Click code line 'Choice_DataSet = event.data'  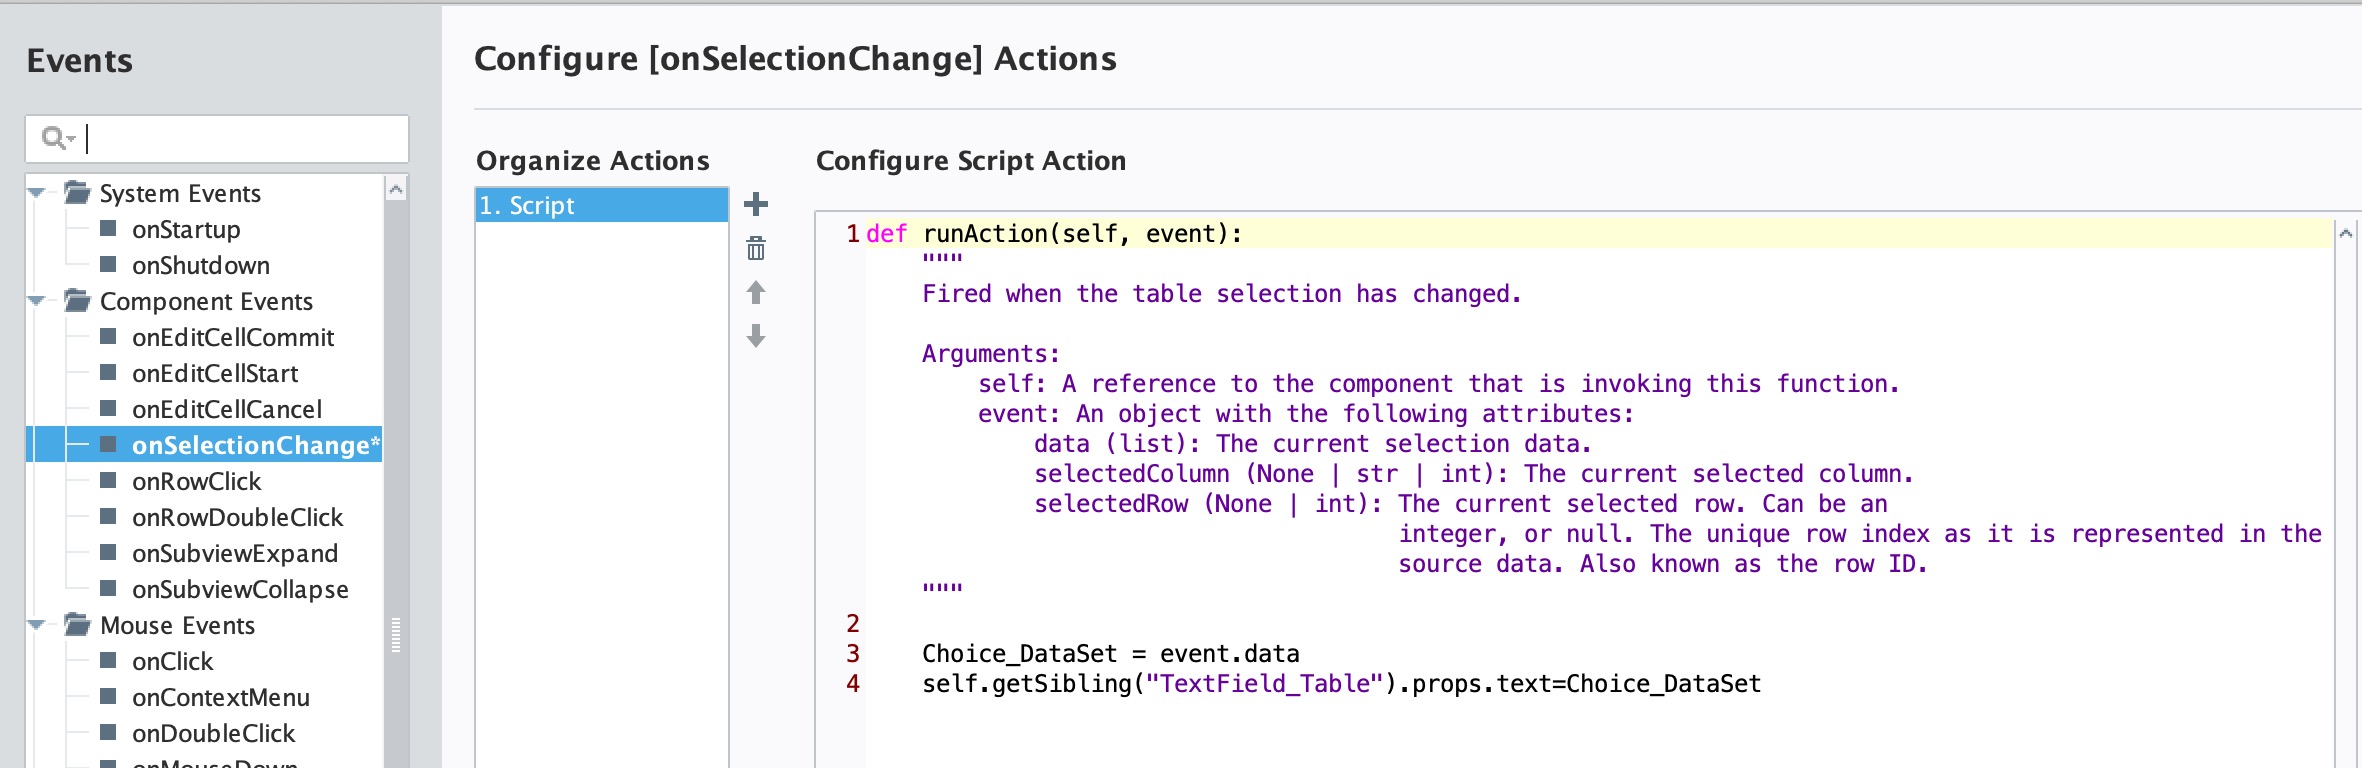point(1110,653)
